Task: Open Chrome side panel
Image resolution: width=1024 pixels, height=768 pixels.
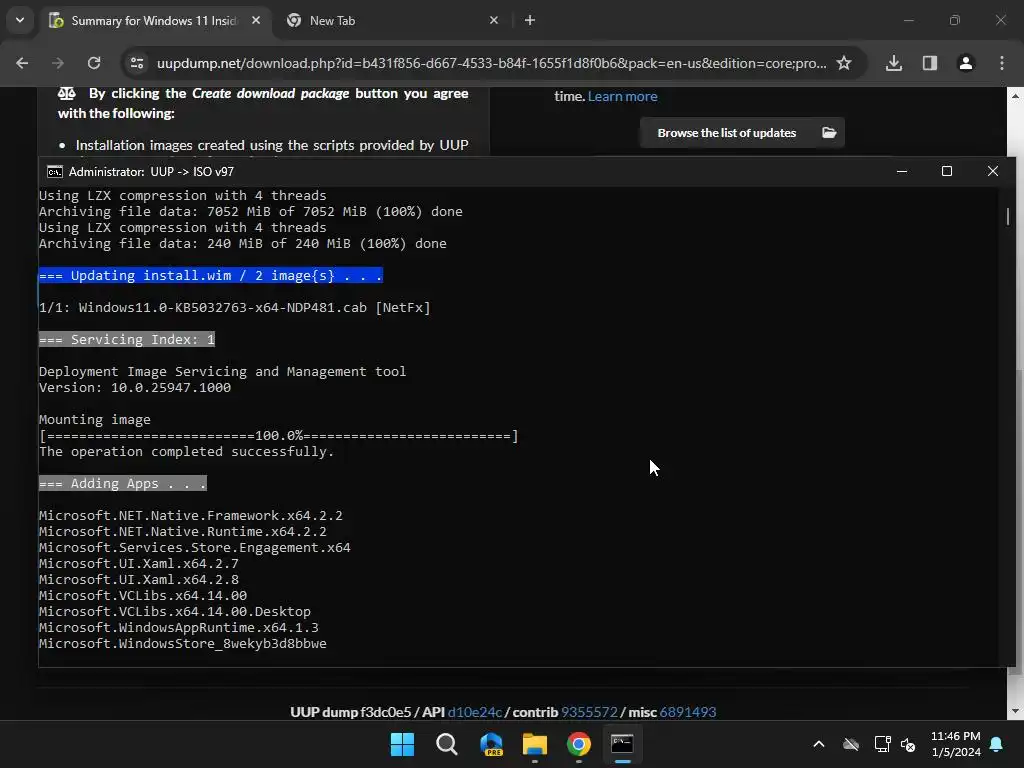Action: coord(930,63)
